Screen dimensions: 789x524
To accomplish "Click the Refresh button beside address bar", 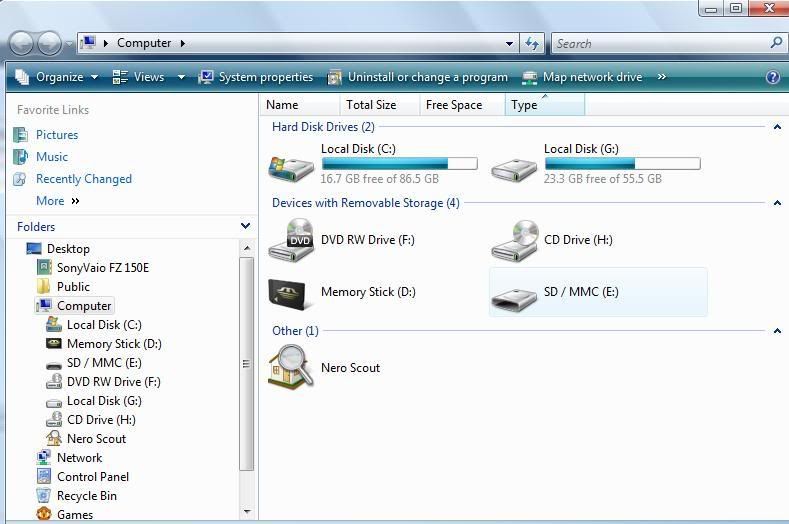I will point(532,43).
